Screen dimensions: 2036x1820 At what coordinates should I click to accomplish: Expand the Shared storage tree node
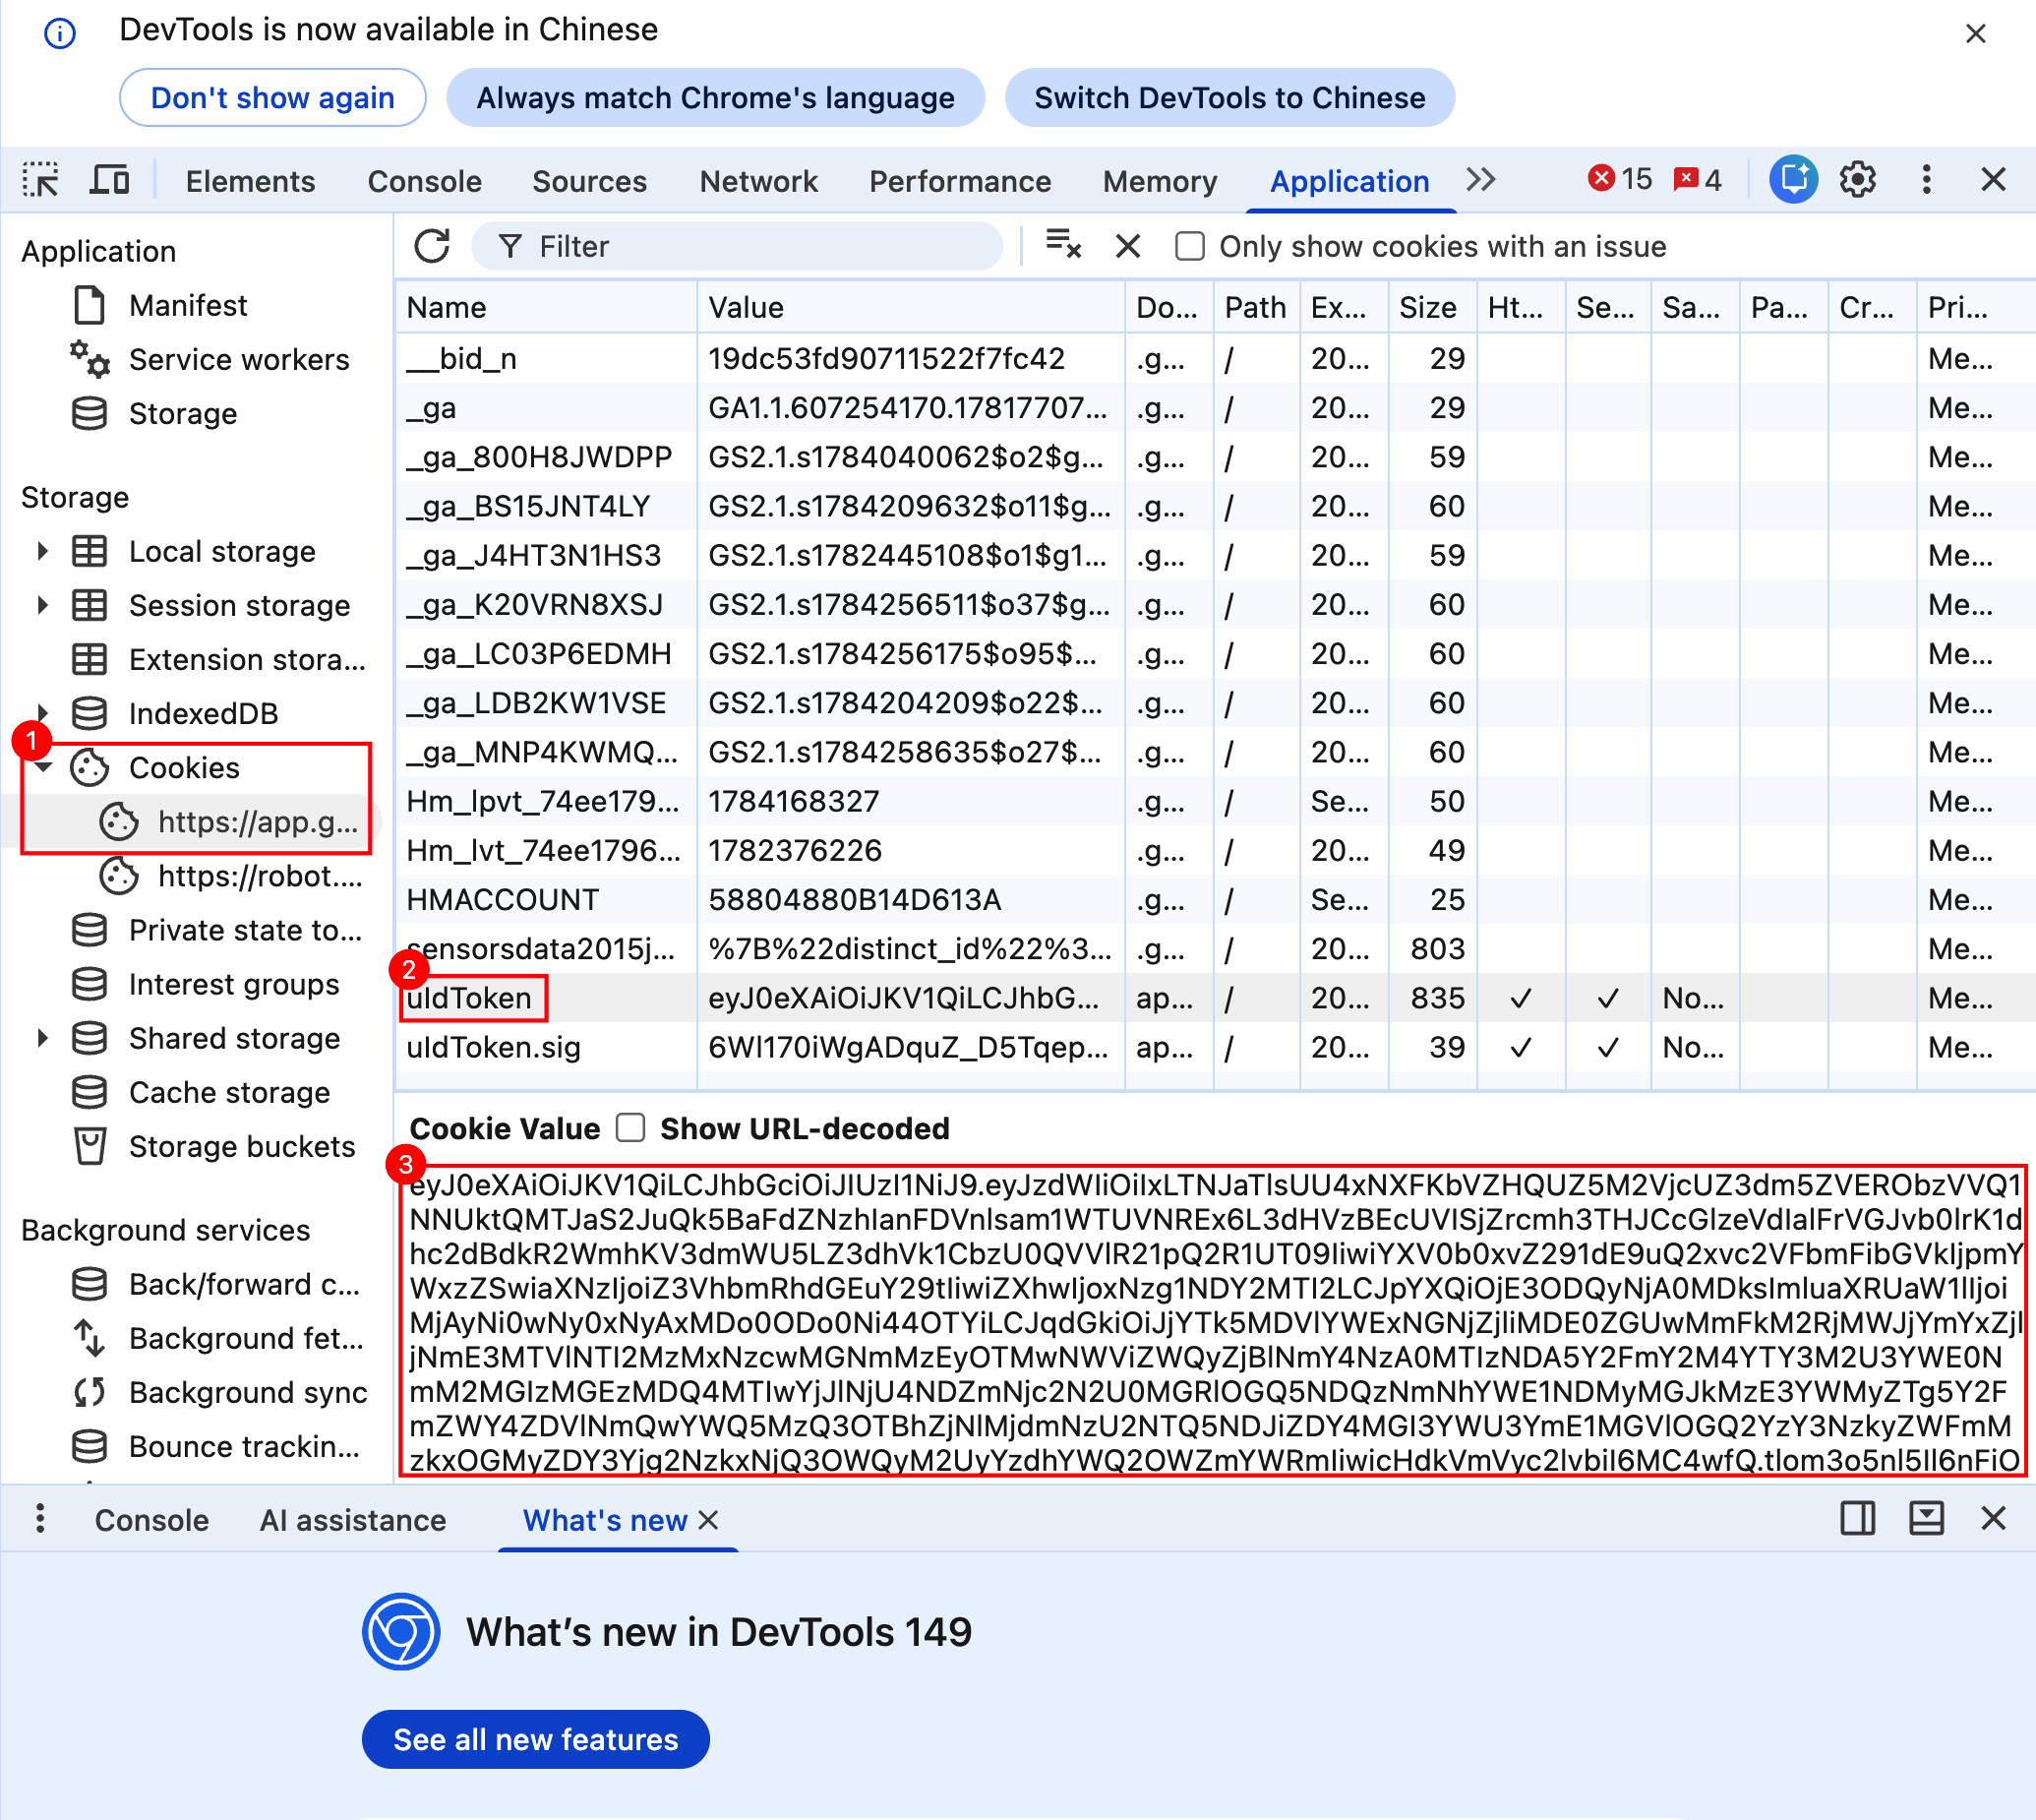[x=42, y=1038]
